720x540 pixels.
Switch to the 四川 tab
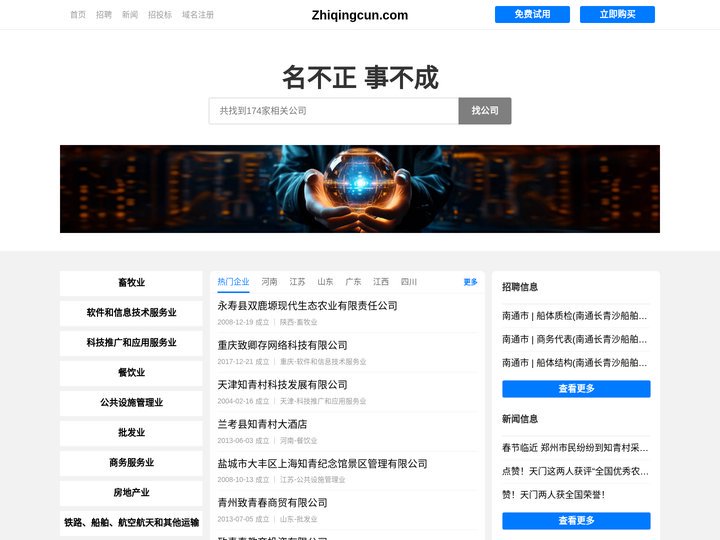point(409,282)
